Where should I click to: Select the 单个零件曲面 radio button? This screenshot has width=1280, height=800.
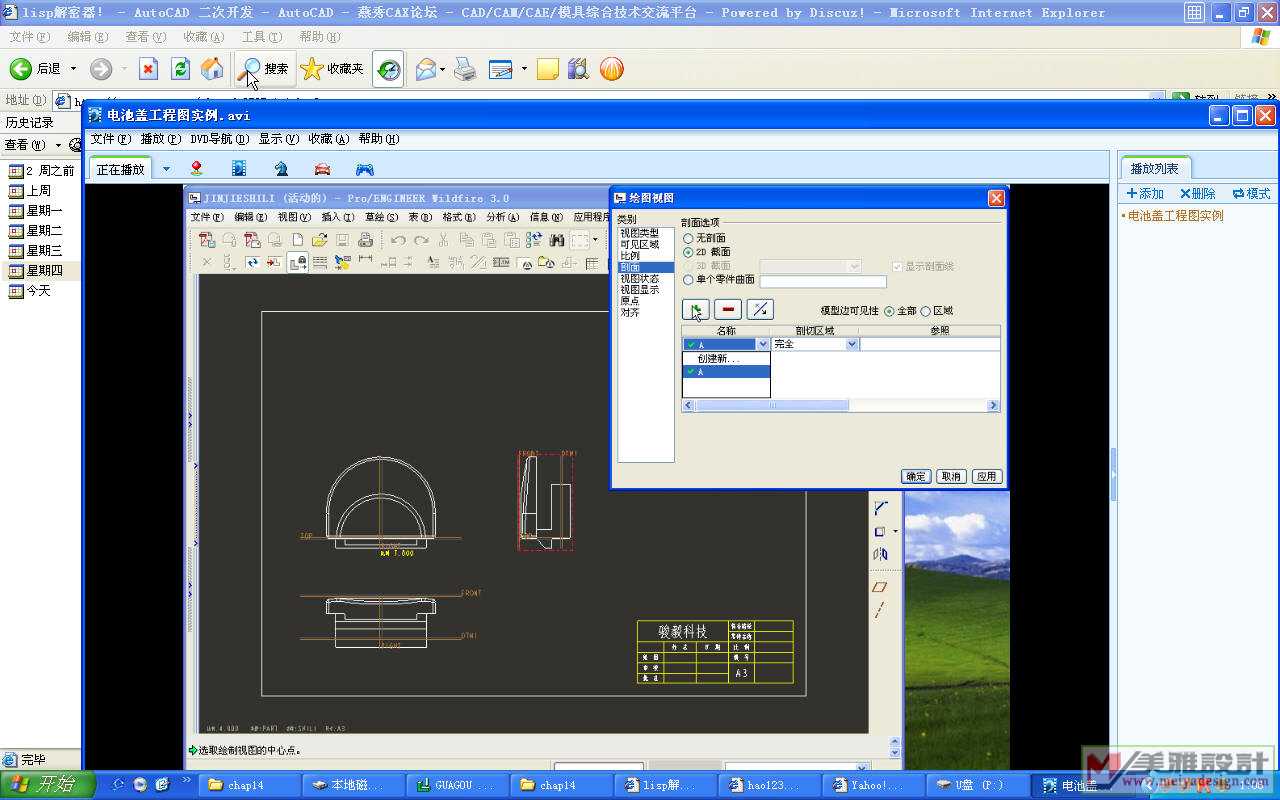pyautogui.click(x=688, y=280)
